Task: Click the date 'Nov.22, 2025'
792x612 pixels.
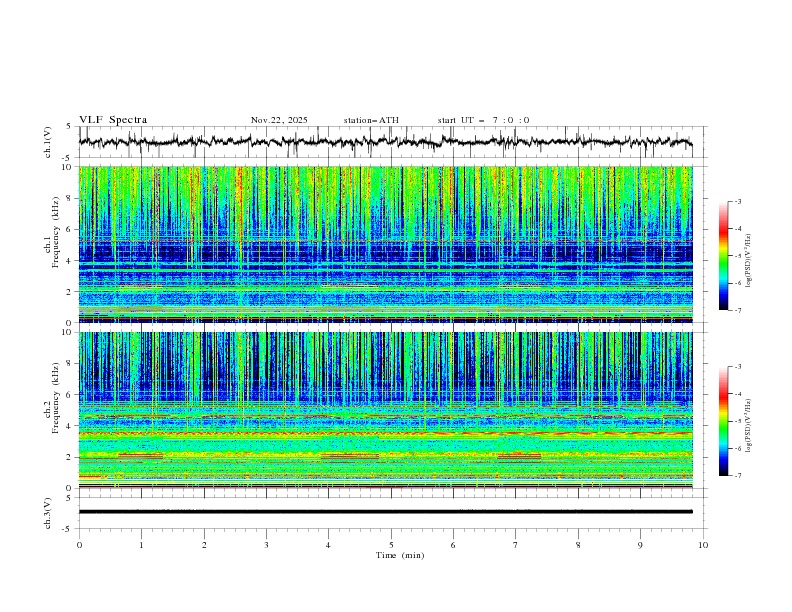Action: 279,120
